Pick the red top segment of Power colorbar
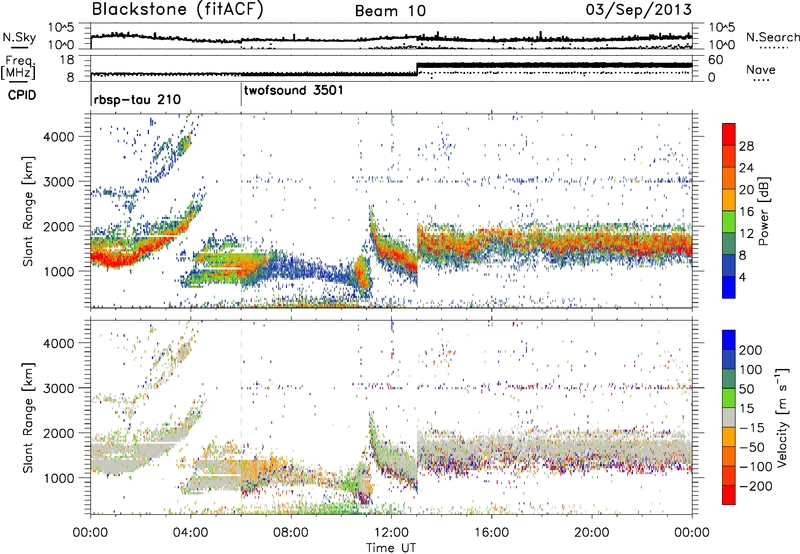Viewport: 800px width, 554px height. [x=729, y=134]
